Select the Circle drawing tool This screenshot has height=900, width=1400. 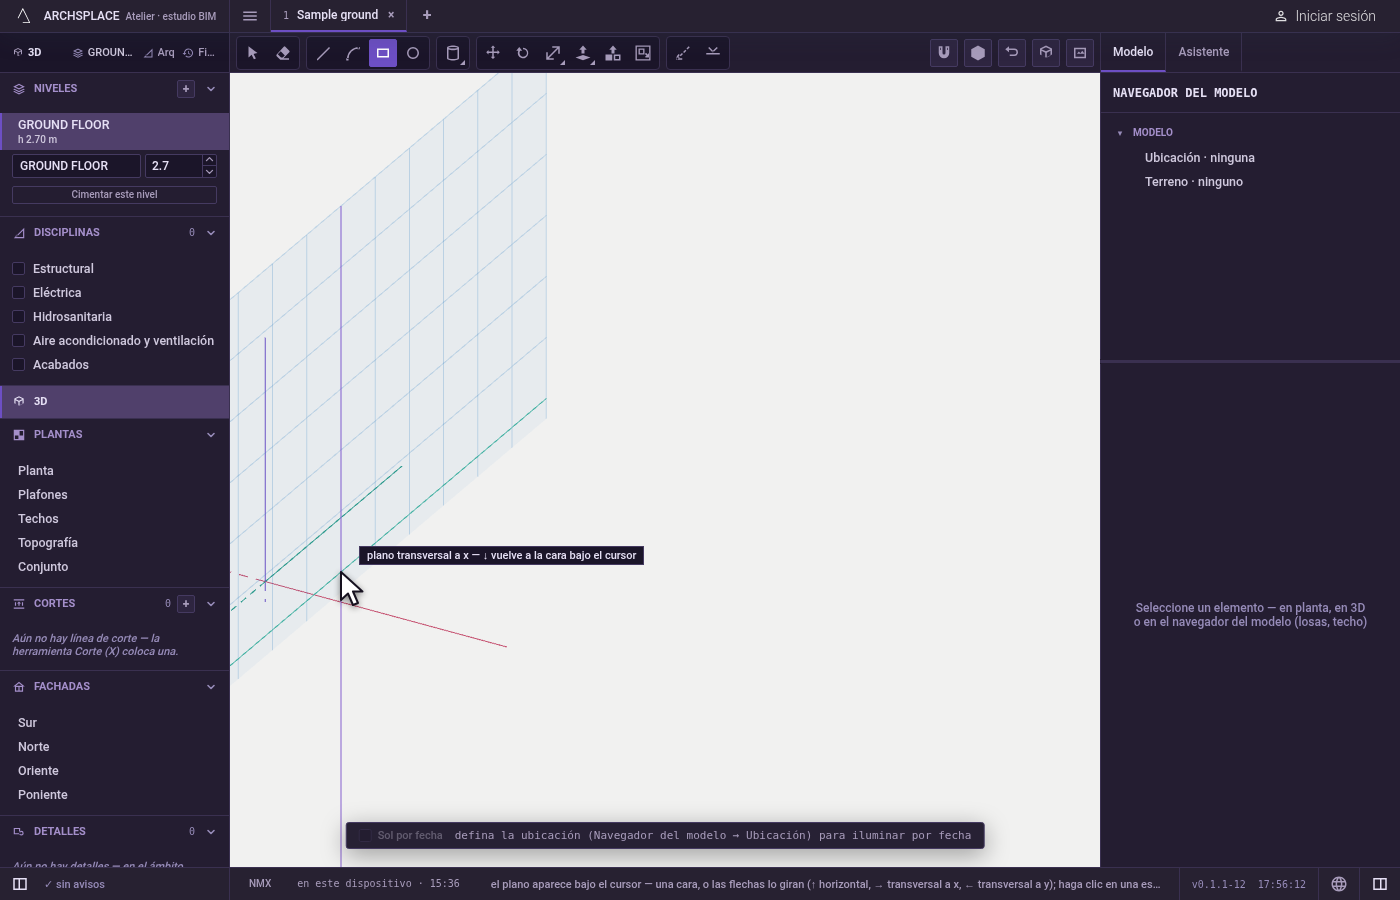point(413,53)
